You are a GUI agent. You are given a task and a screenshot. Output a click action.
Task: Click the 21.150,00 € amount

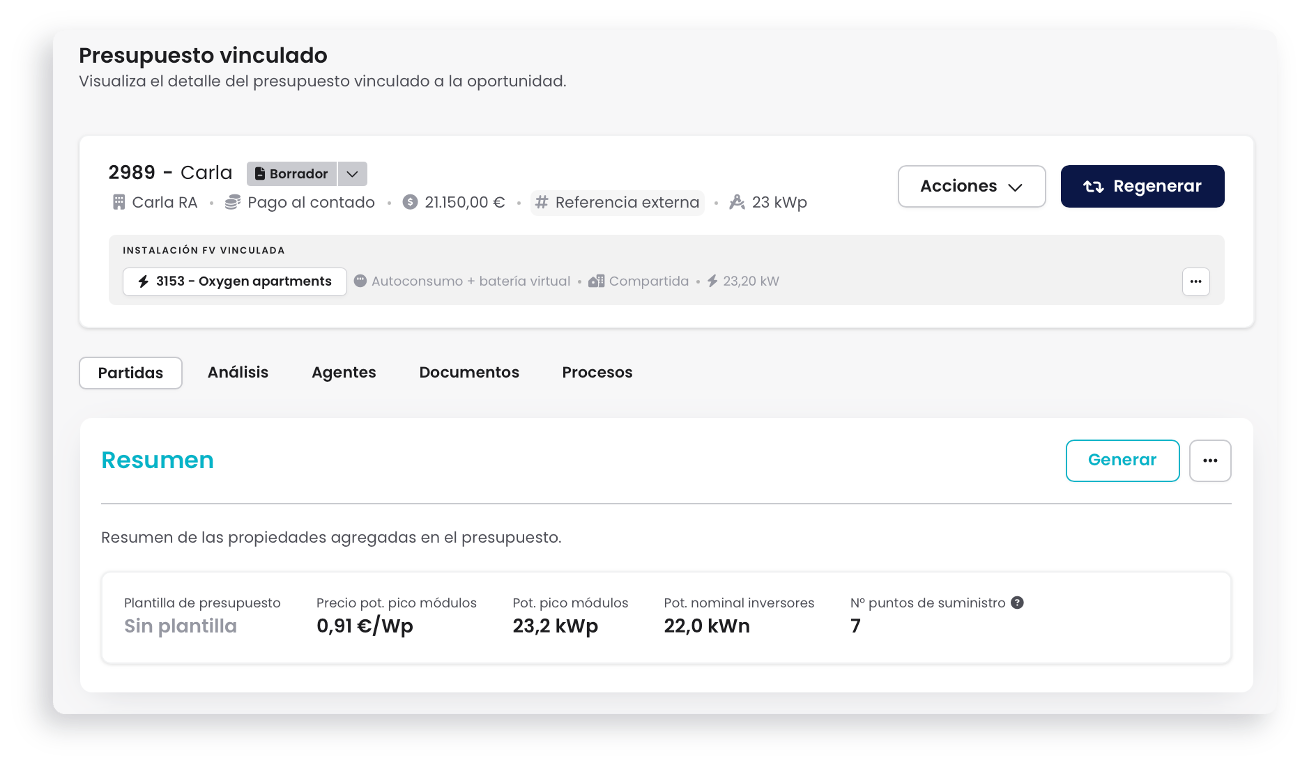(465, 202)
